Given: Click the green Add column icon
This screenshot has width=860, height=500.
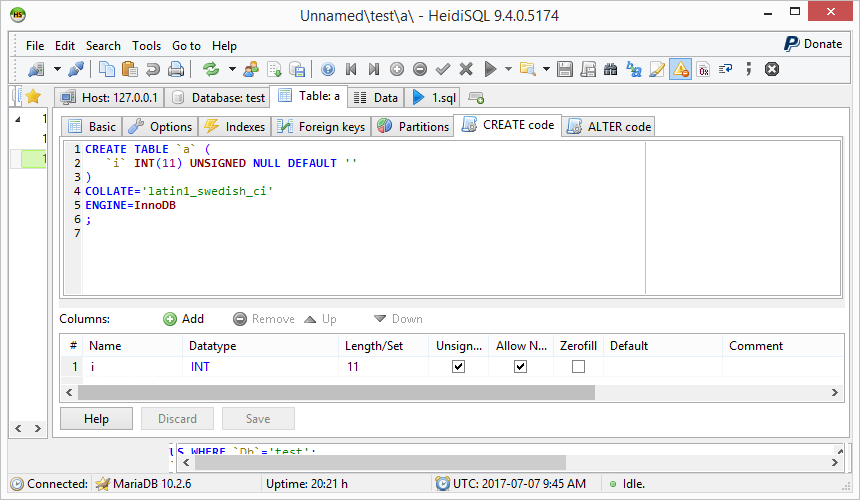Looking at the screenshot, I should point(170,319).
